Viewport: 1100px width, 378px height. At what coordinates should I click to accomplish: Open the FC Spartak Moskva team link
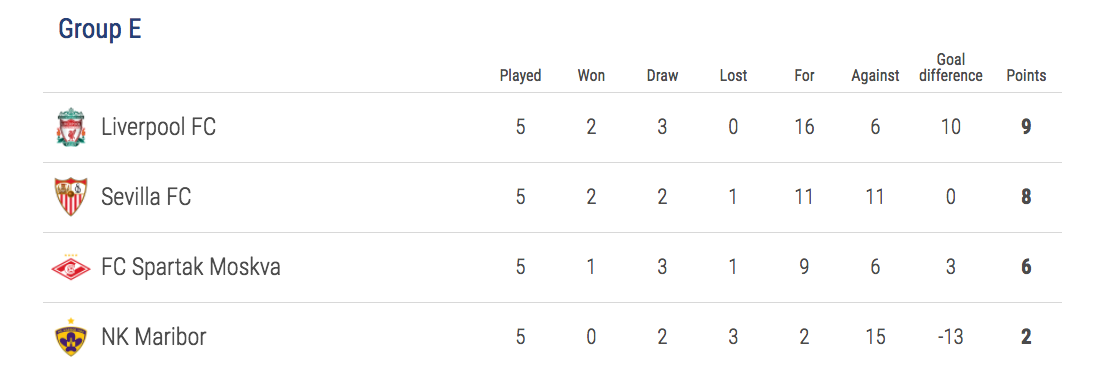[x=191, y=267]
